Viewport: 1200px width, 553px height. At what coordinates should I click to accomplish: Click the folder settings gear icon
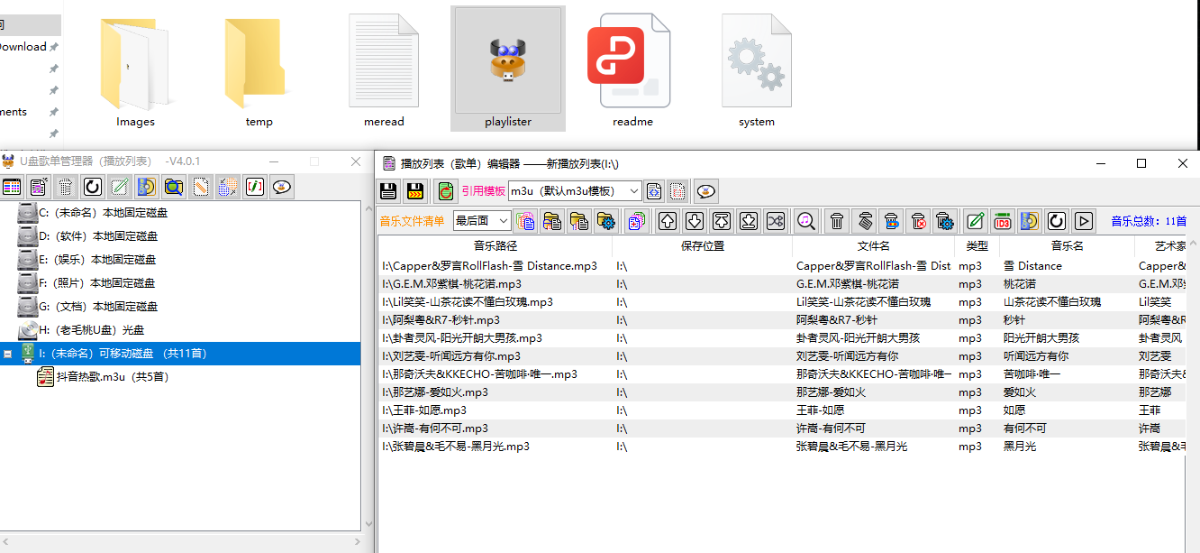[x=605, y=220]
